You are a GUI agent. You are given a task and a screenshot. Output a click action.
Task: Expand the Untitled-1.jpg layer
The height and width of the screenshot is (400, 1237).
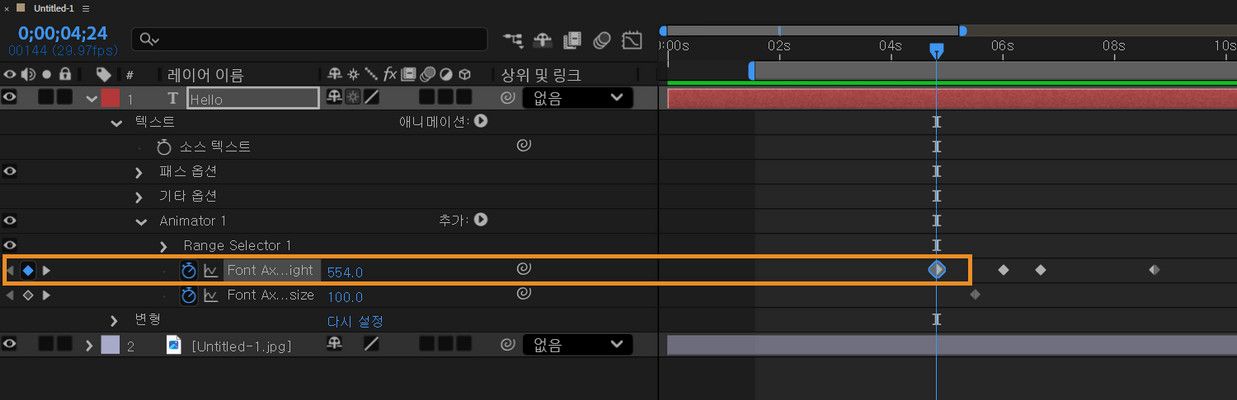point(90,345)
